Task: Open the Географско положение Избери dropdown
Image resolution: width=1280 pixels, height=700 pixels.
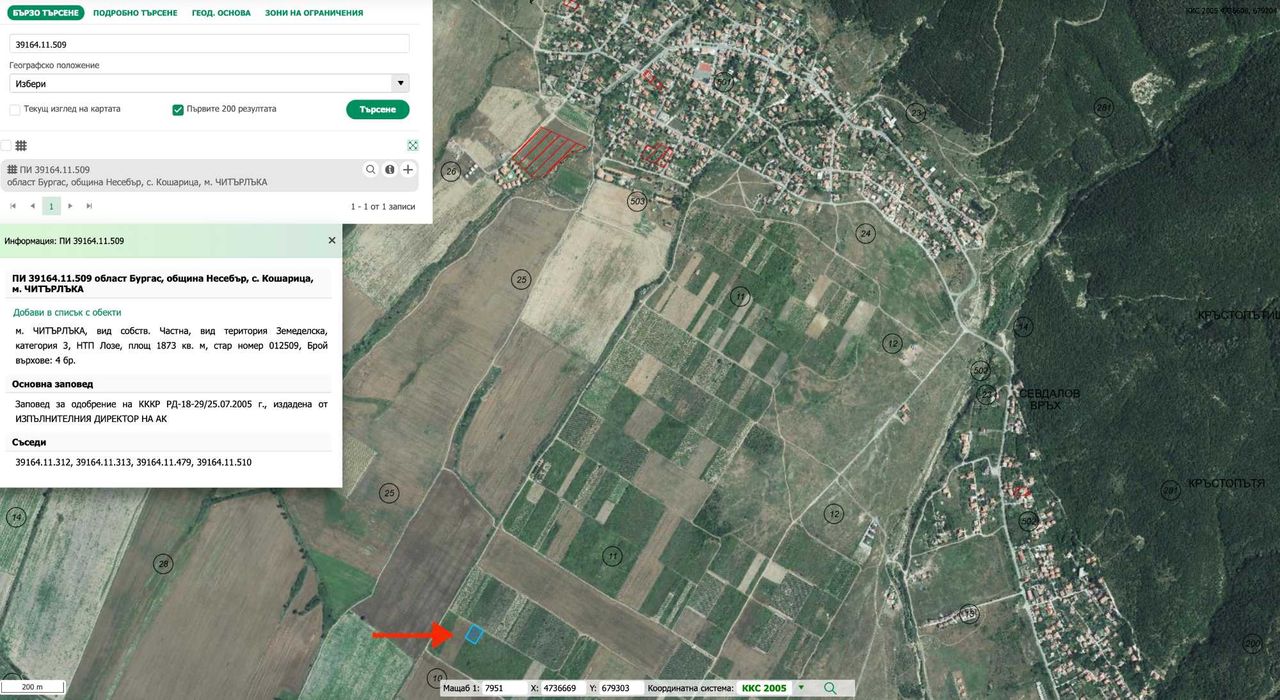Action: pyautogui.click(x=209, y=84)
